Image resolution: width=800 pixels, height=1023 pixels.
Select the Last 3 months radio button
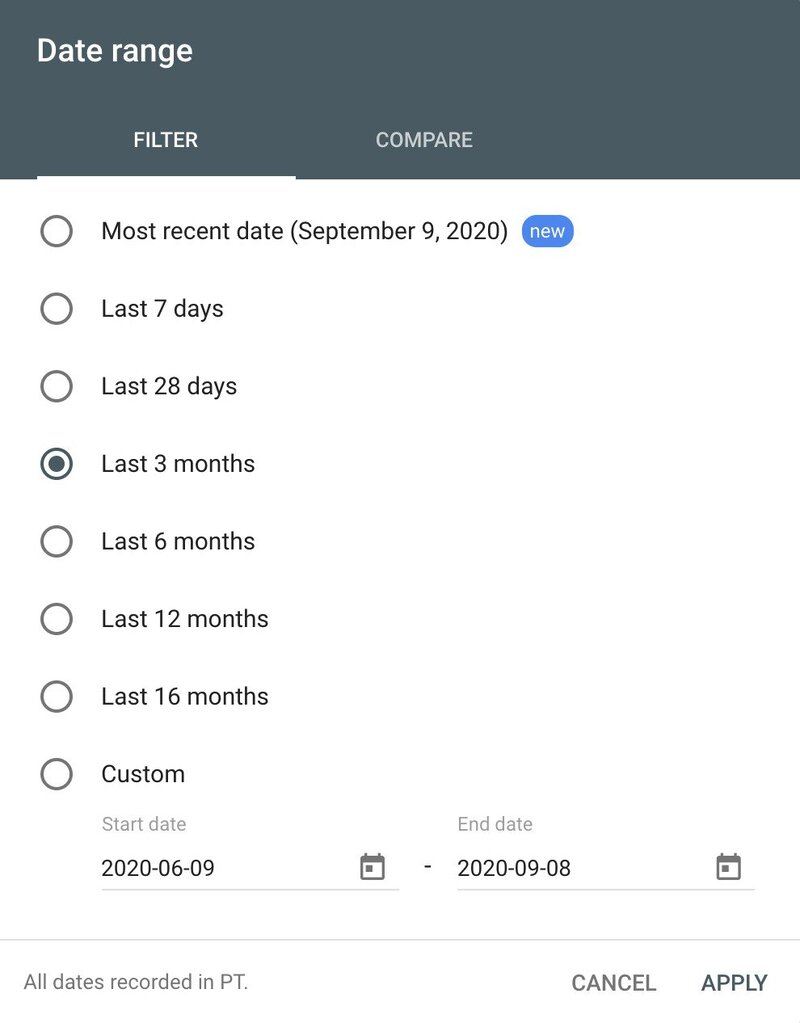tap(57, 464)
